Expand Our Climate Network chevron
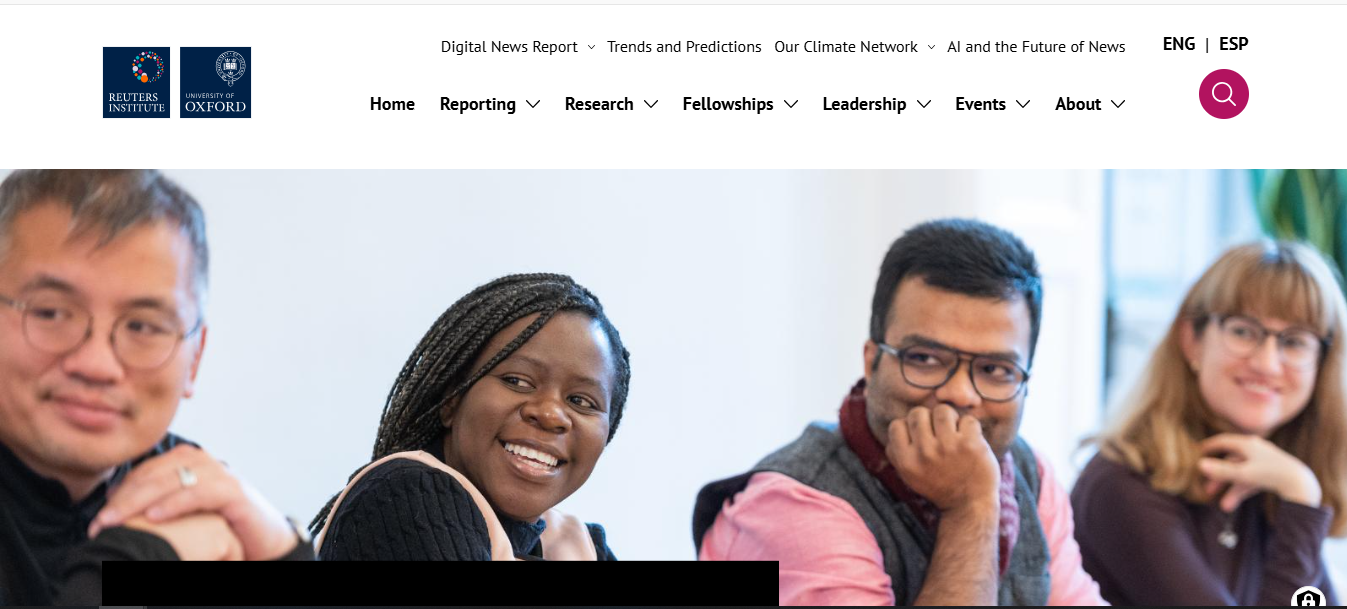Viewport: 1347px width, 609px height. (931, 47)
